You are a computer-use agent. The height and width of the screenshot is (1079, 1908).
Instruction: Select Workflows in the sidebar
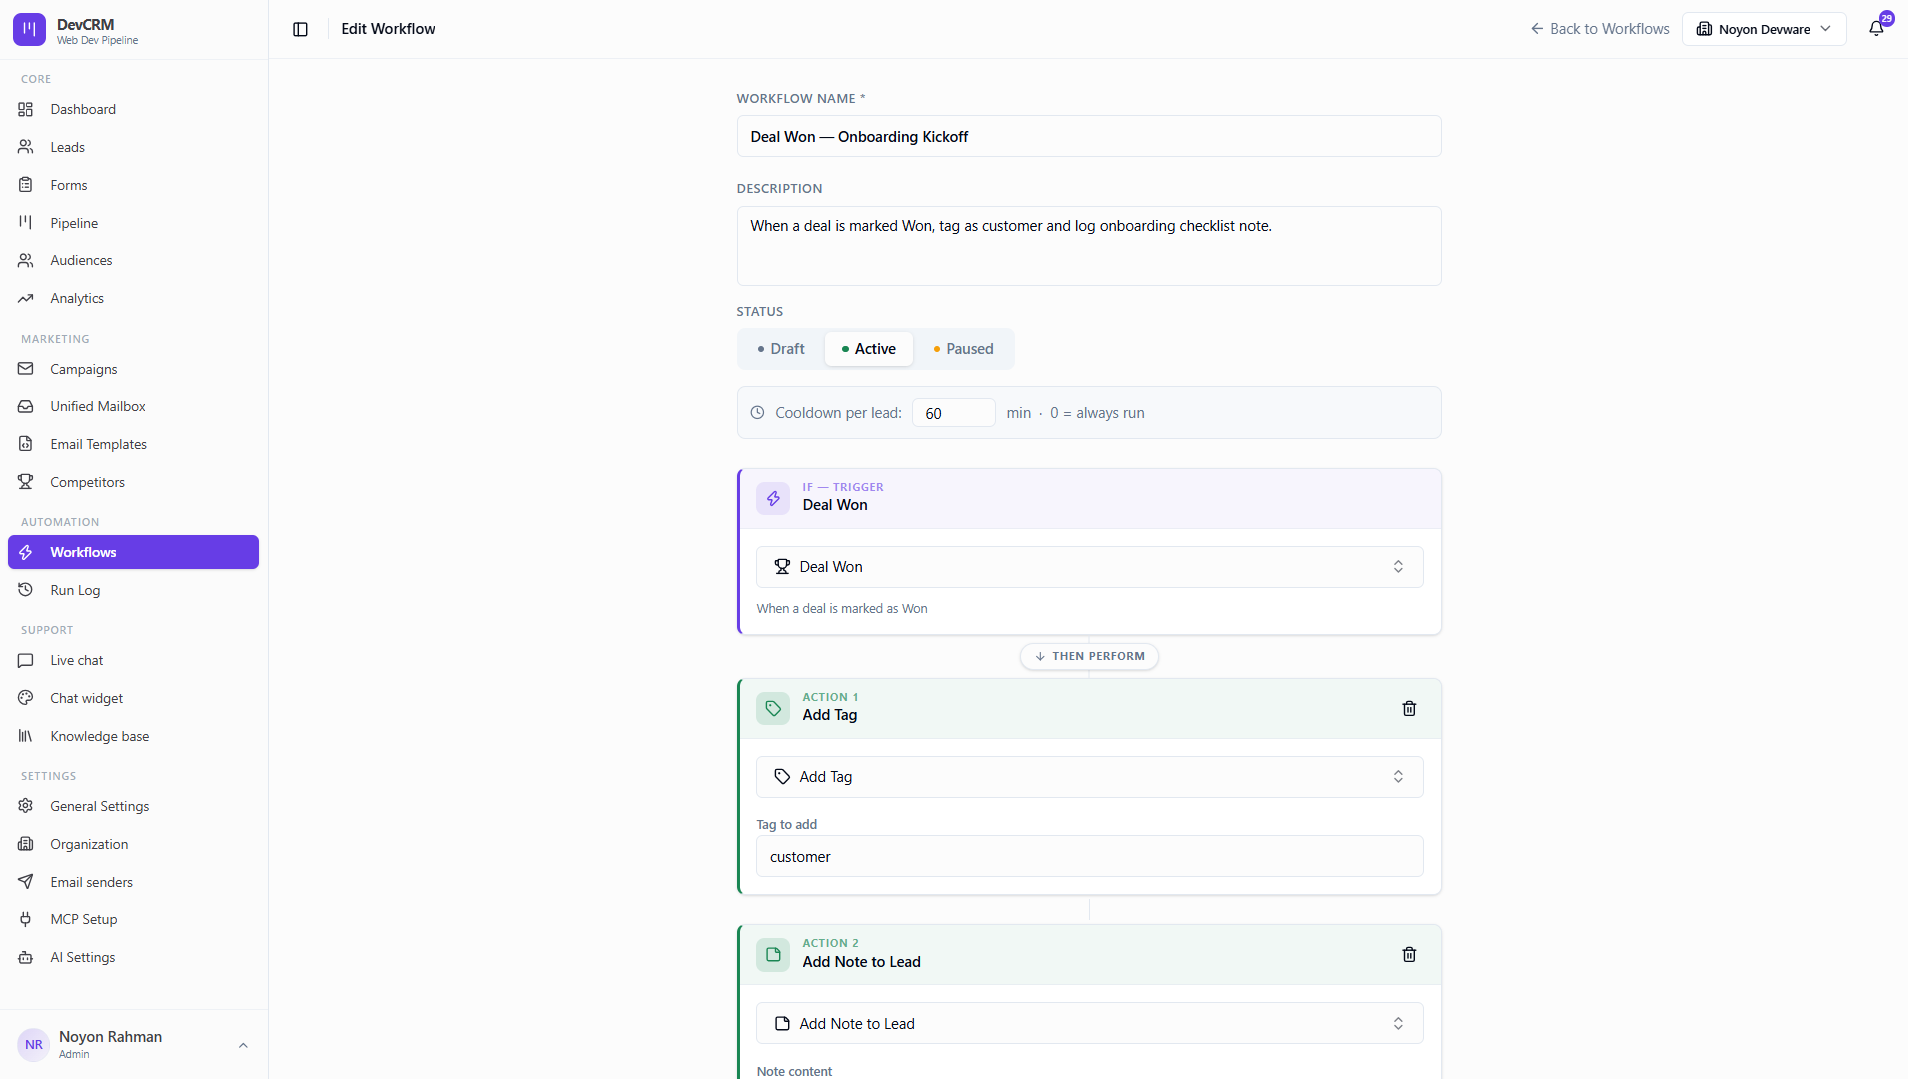[133, 552]
